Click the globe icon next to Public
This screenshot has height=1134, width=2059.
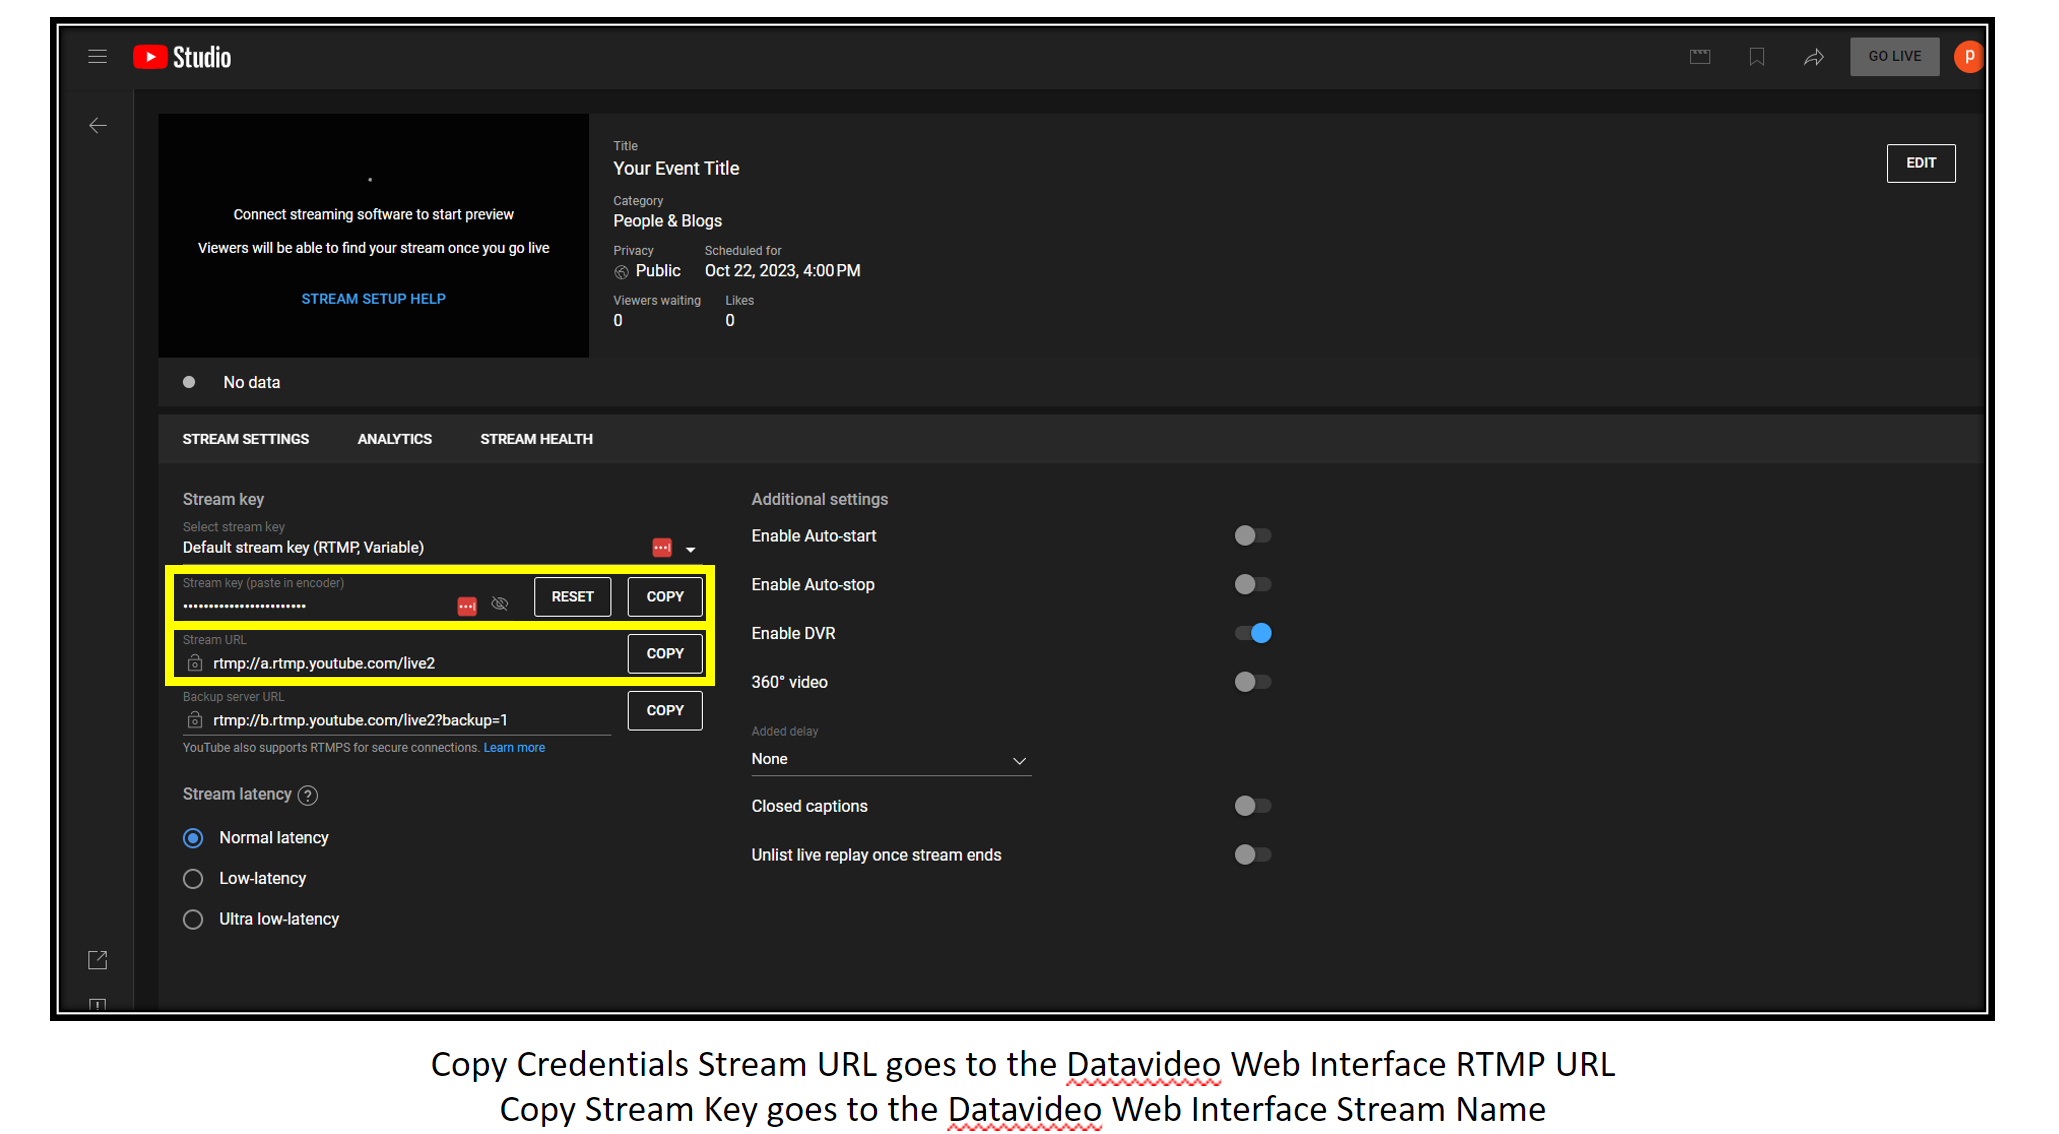(x=621, y=272)
